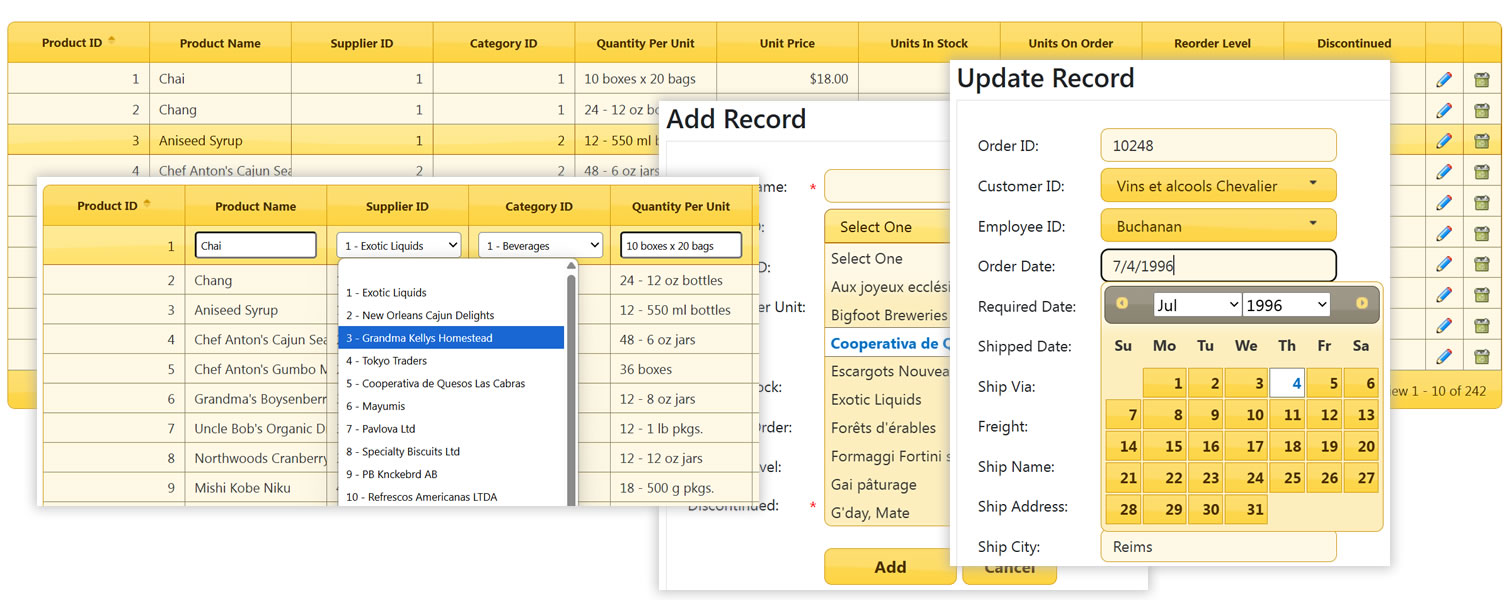1508x600 pixels.
Task: Click the Order ID field showing 10248
Action: coord(1218,145)
